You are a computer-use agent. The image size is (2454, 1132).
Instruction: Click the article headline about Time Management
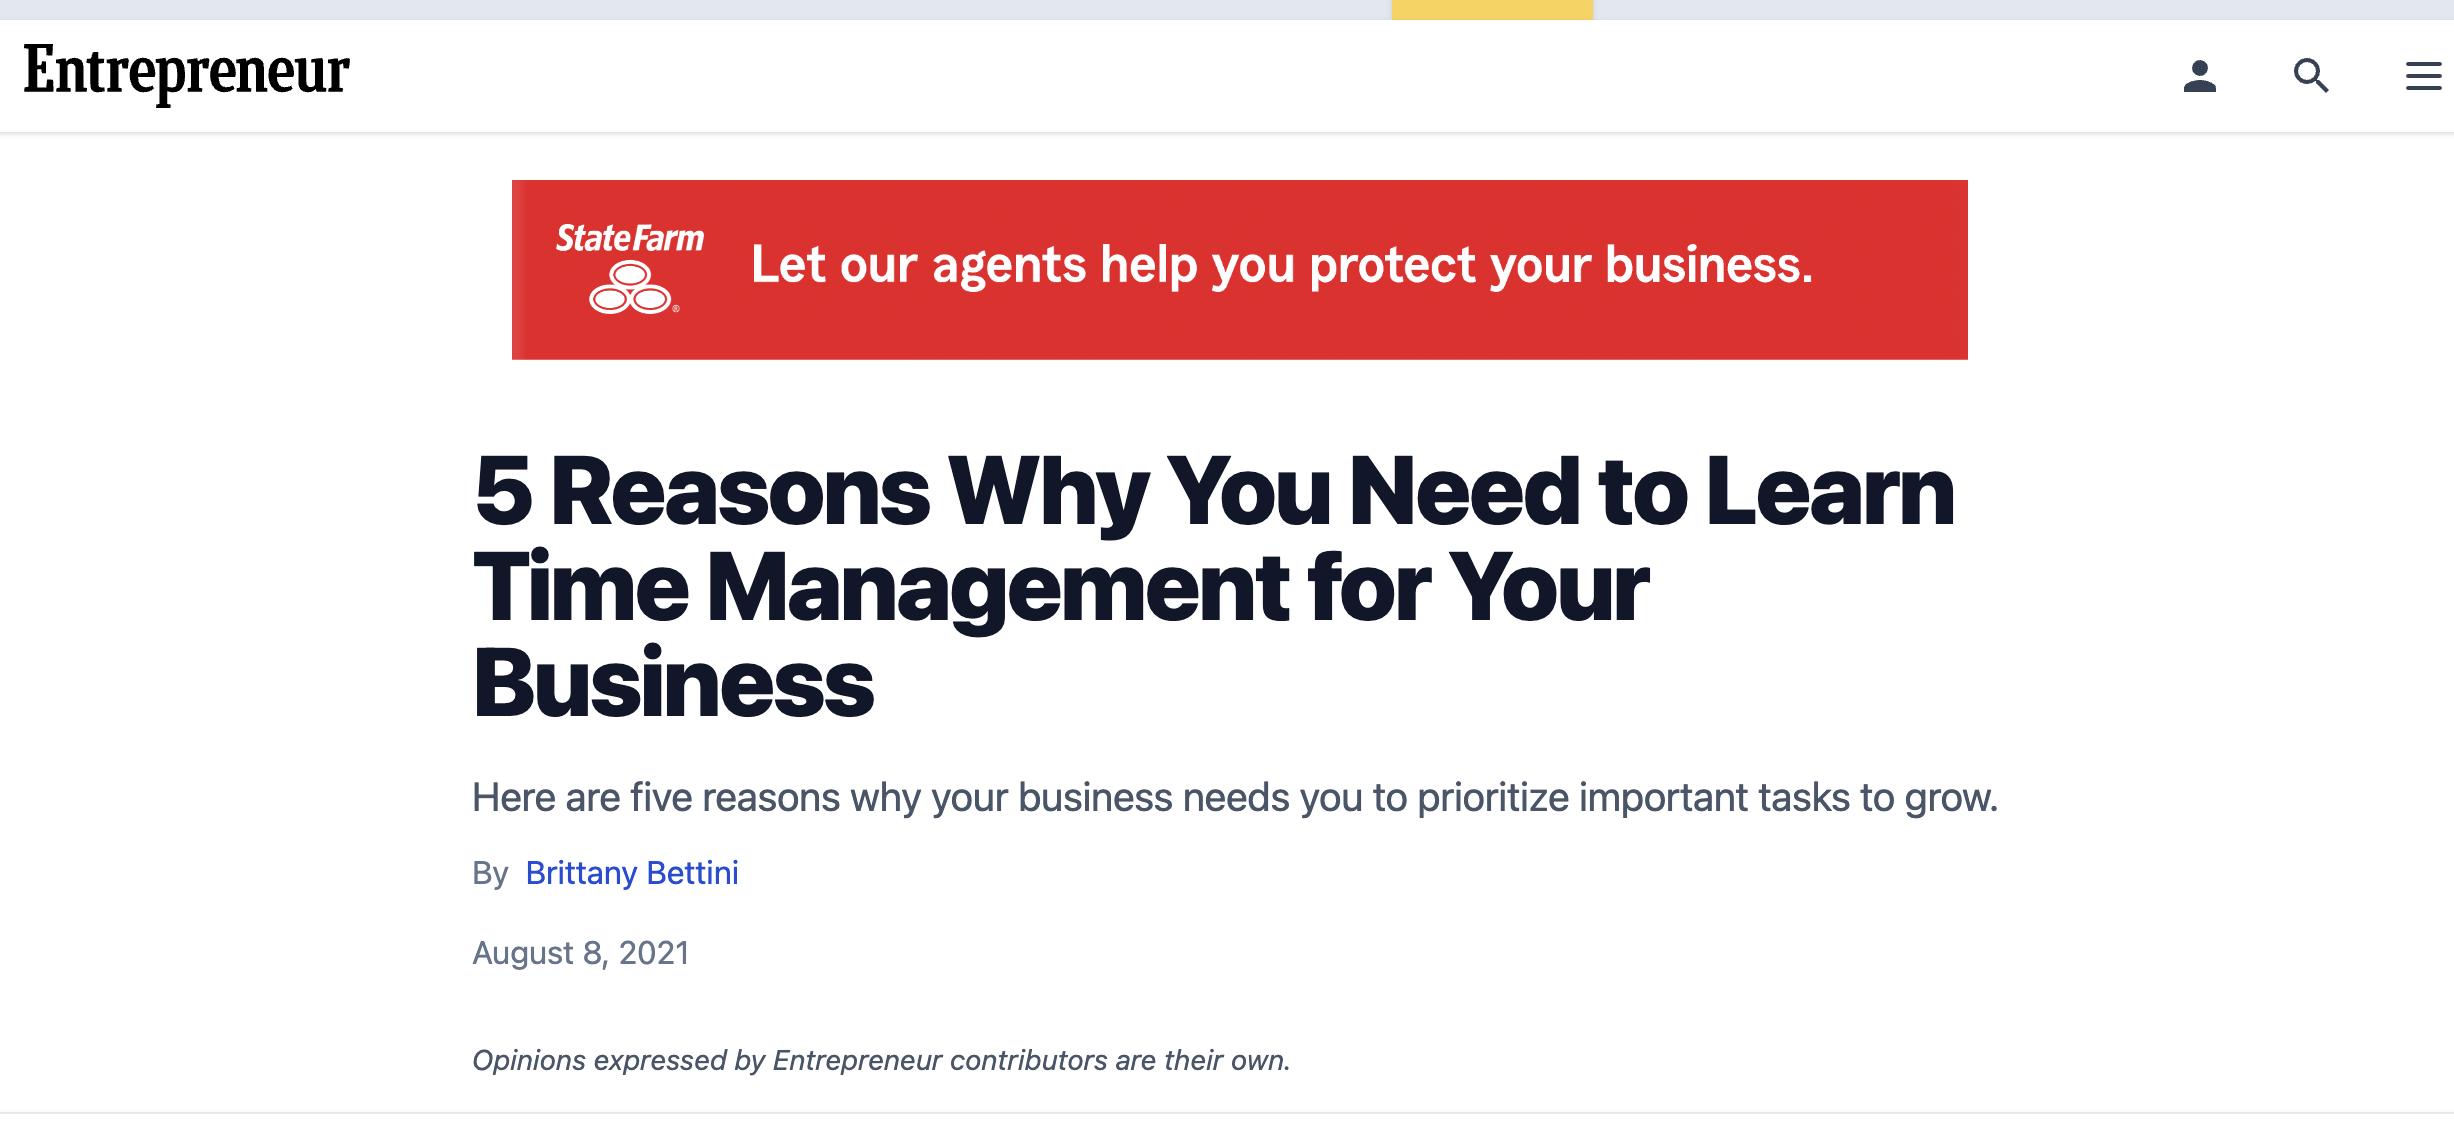[1214, 587]
